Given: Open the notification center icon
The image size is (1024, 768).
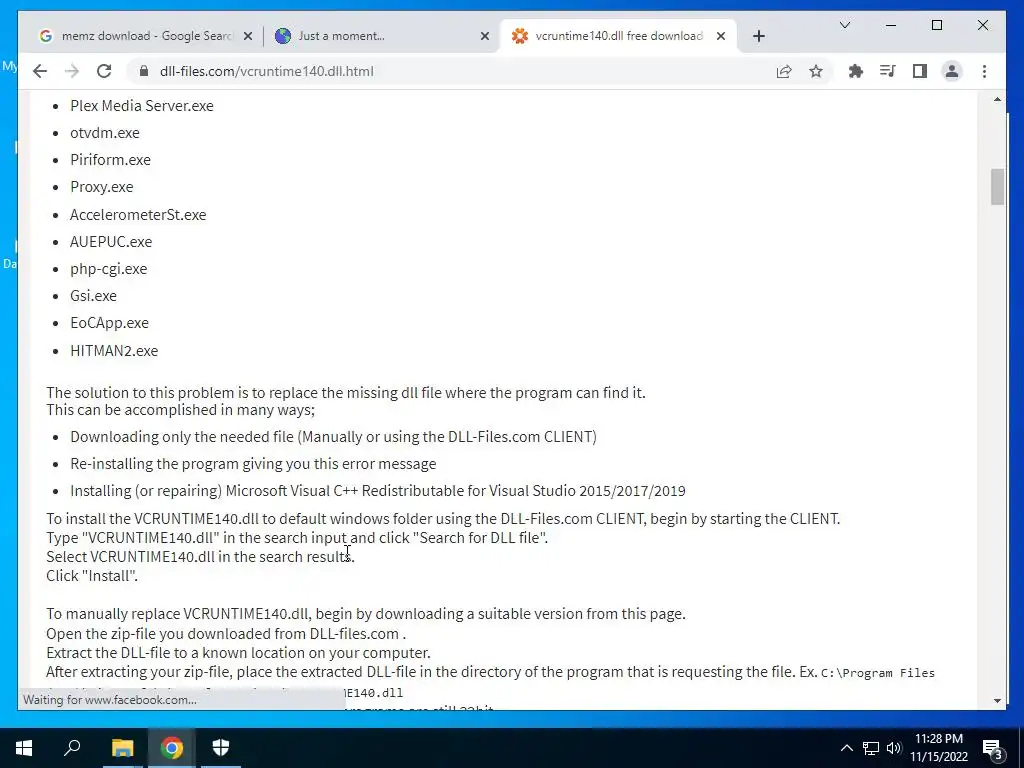Looking at the screenshot, I should [x=992, y=748].
